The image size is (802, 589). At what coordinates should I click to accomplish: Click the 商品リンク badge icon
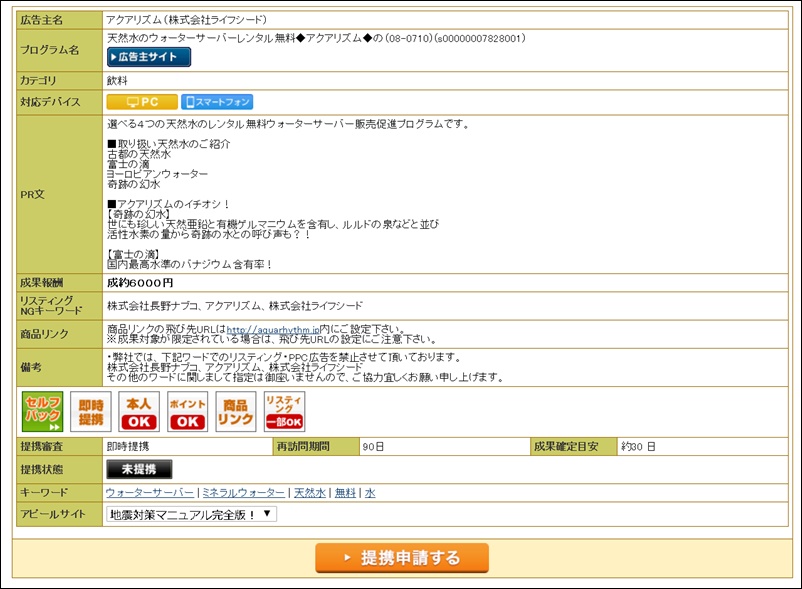click(x=236, y=412)
